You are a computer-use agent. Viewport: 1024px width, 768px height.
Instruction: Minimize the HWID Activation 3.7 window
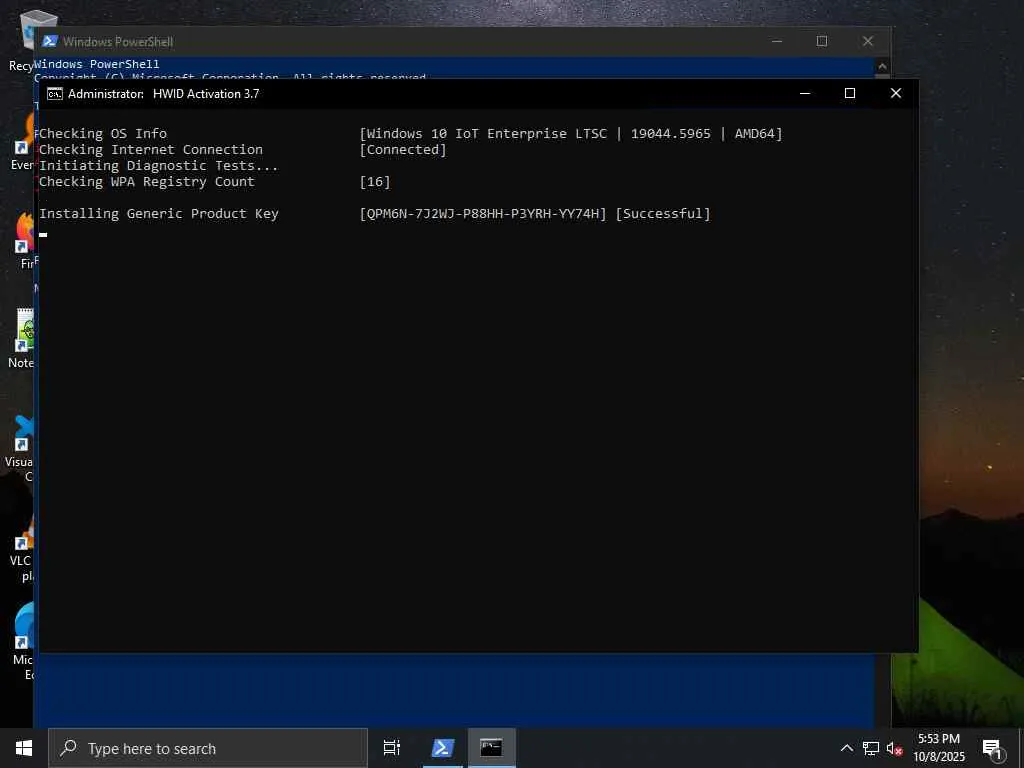[x=805, y=93]
